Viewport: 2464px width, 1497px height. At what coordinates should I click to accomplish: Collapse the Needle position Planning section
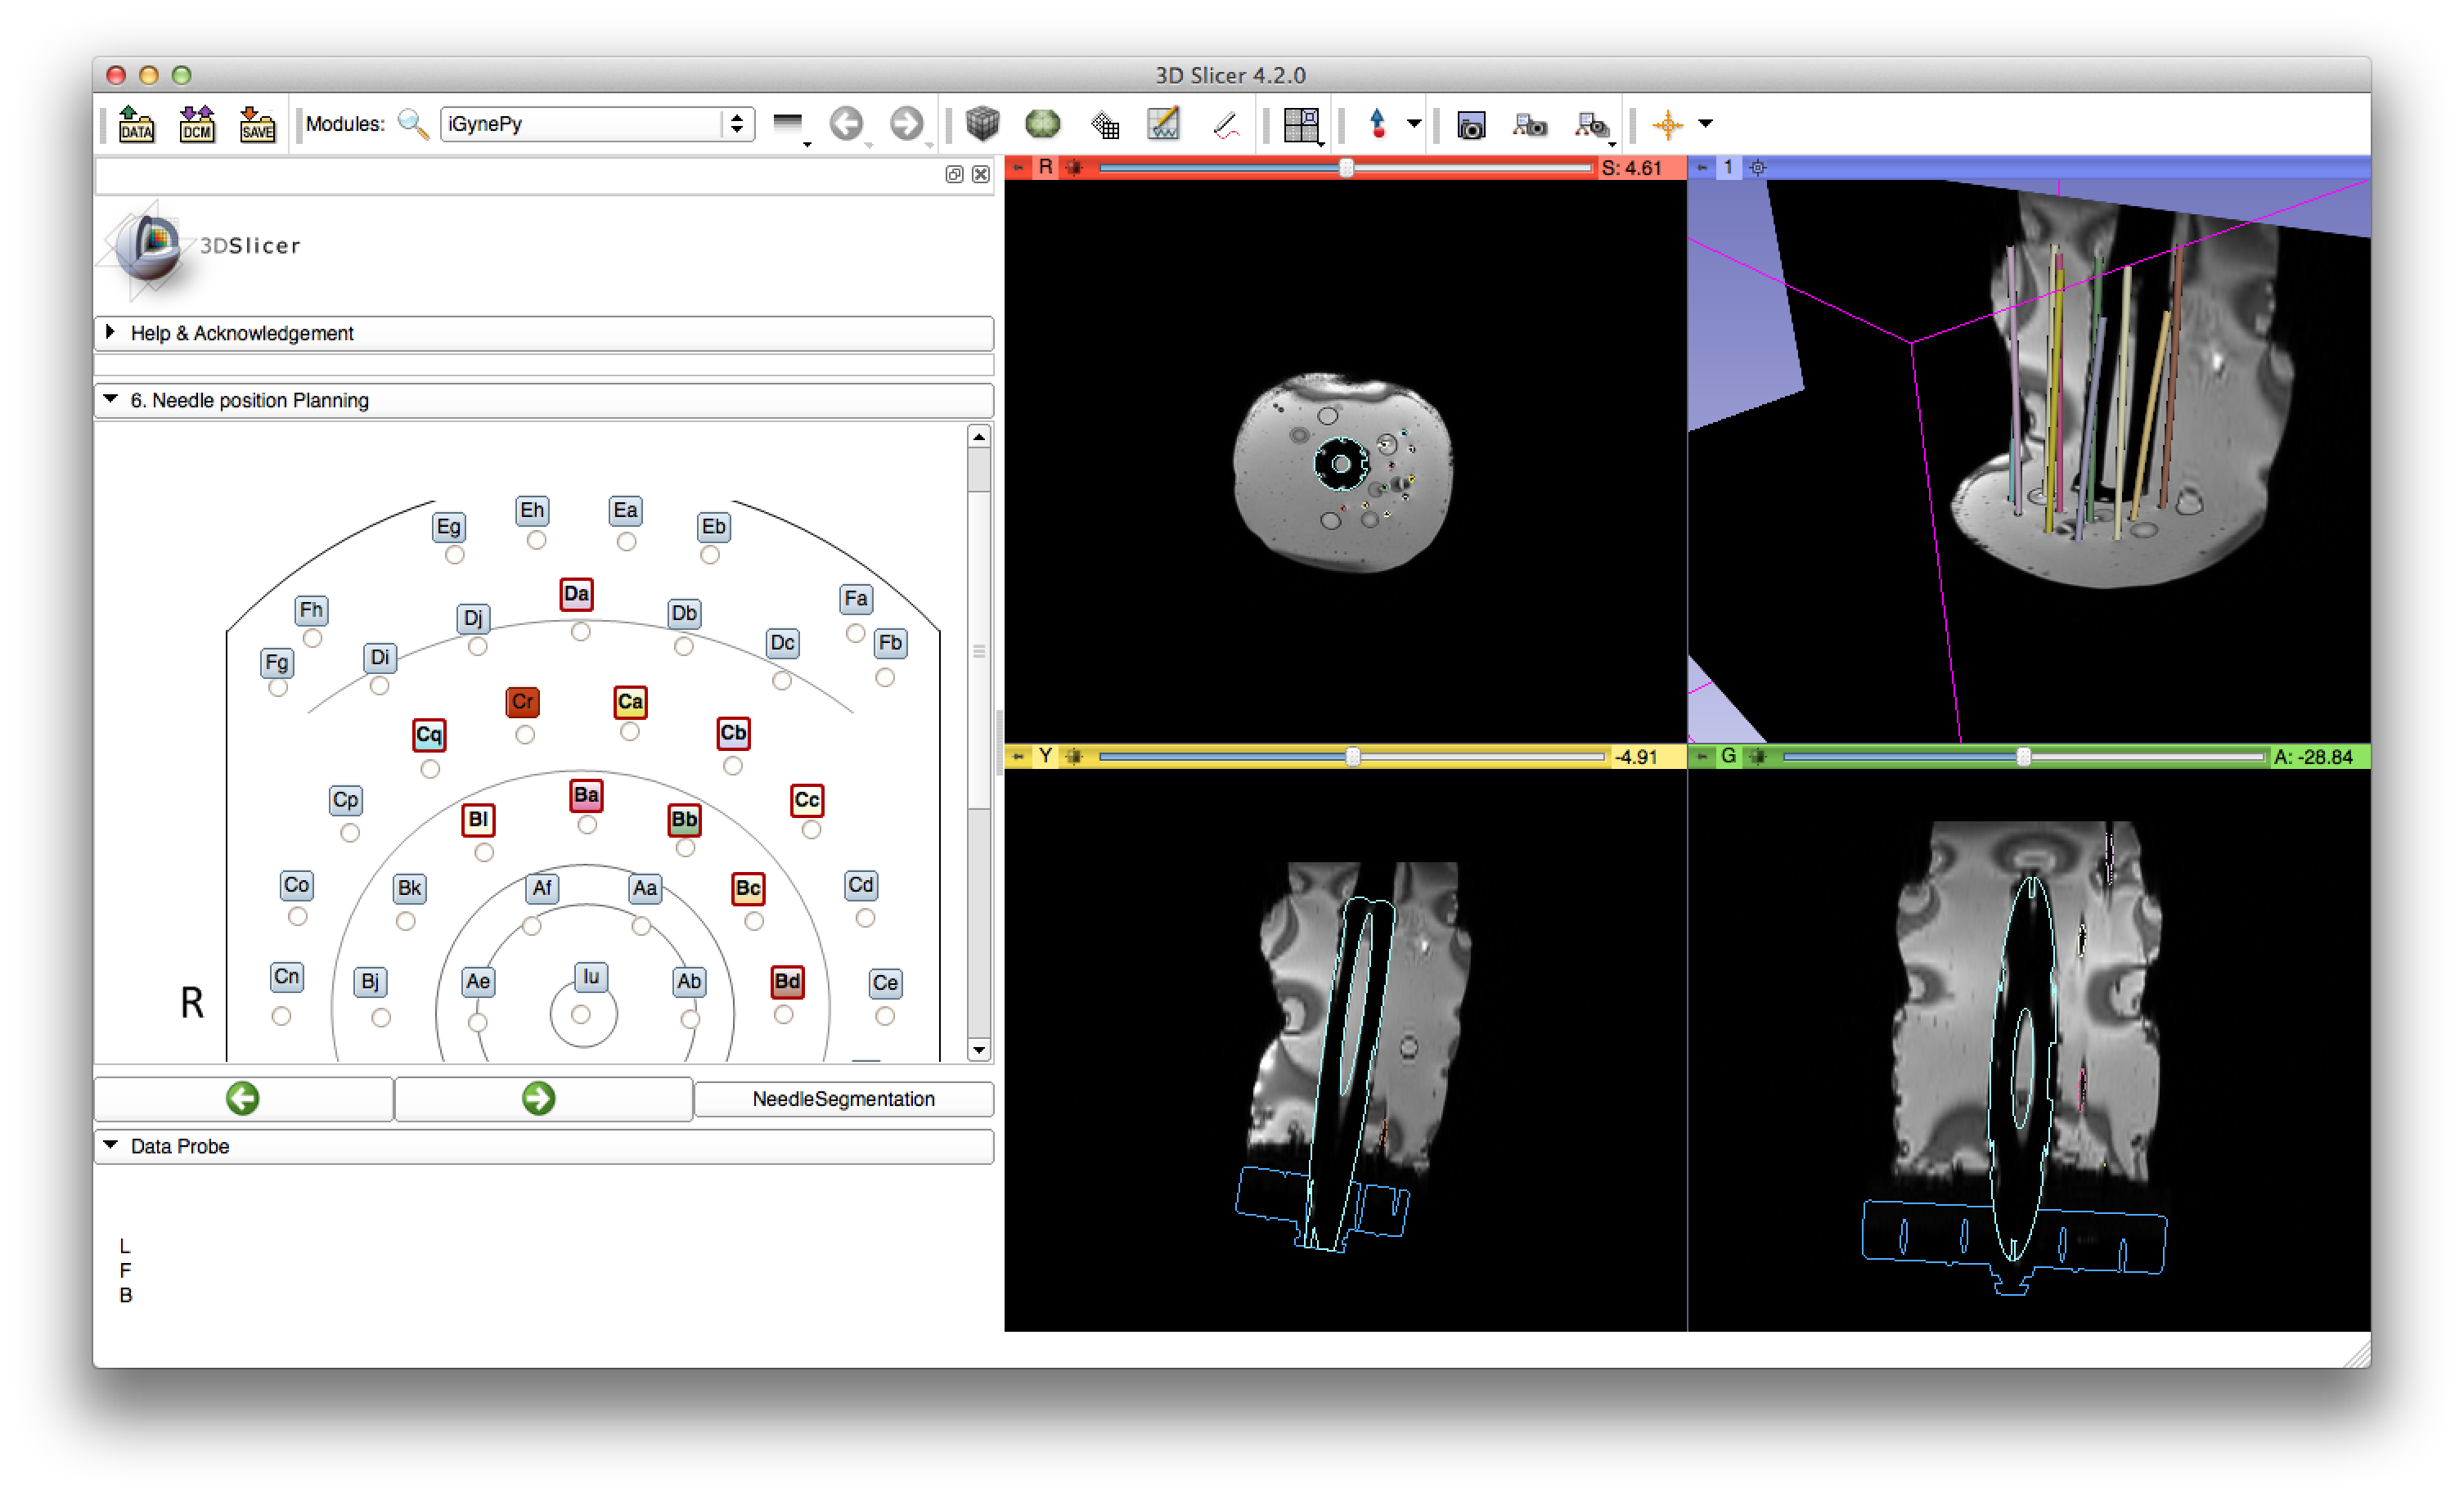click(250, 400)
